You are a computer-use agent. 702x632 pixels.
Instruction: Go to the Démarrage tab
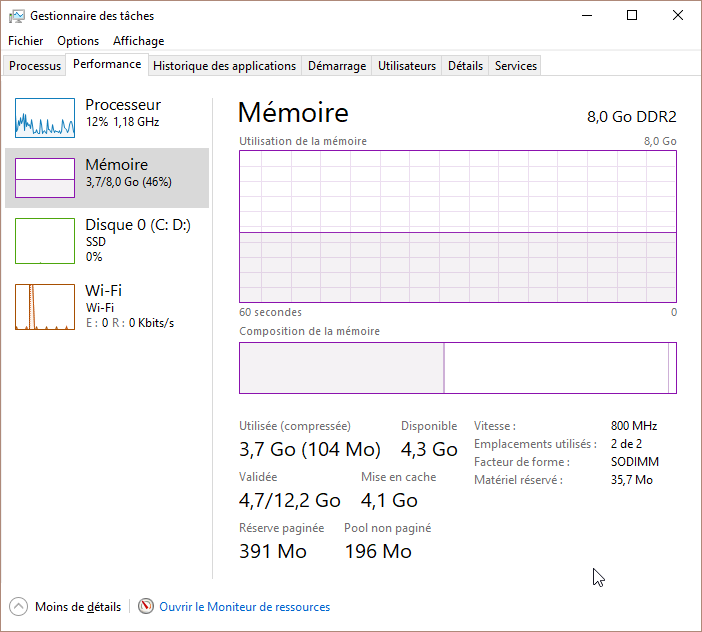[337, 66]
